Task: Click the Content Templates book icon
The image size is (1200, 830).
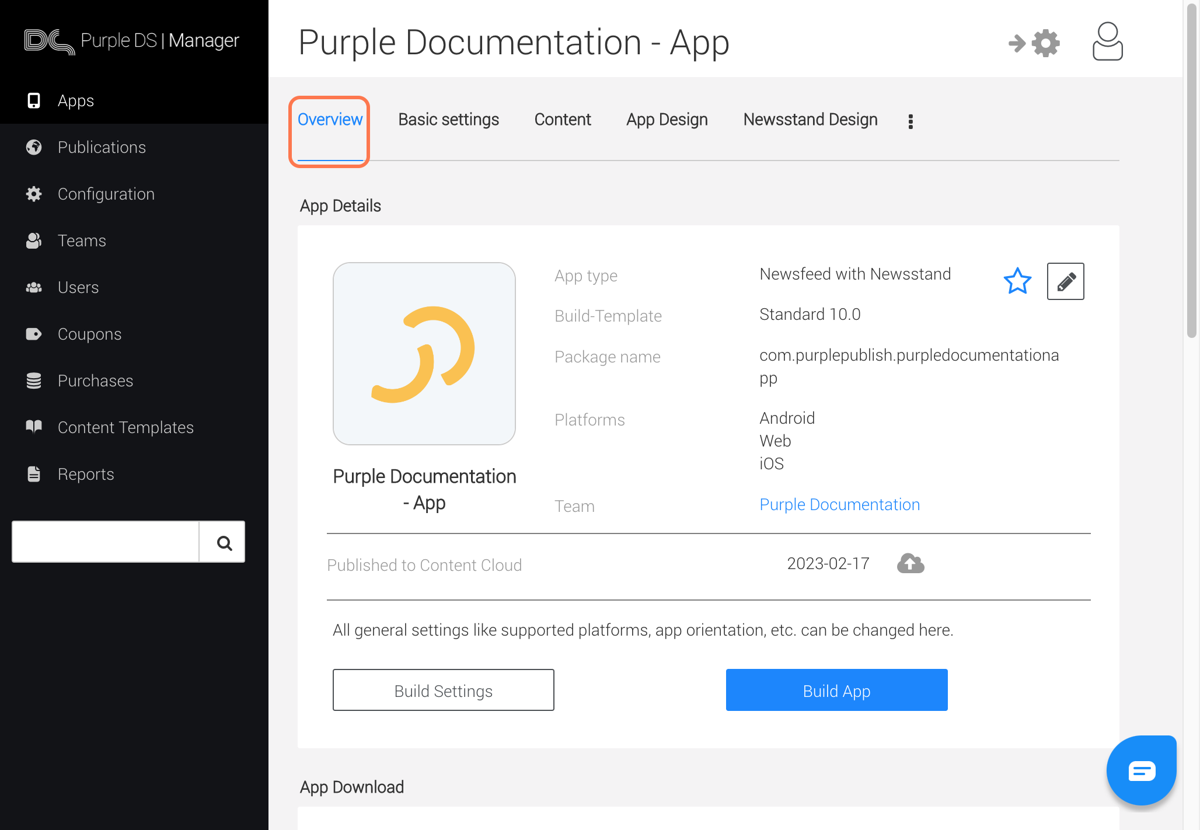Action: tap(34, 427)
